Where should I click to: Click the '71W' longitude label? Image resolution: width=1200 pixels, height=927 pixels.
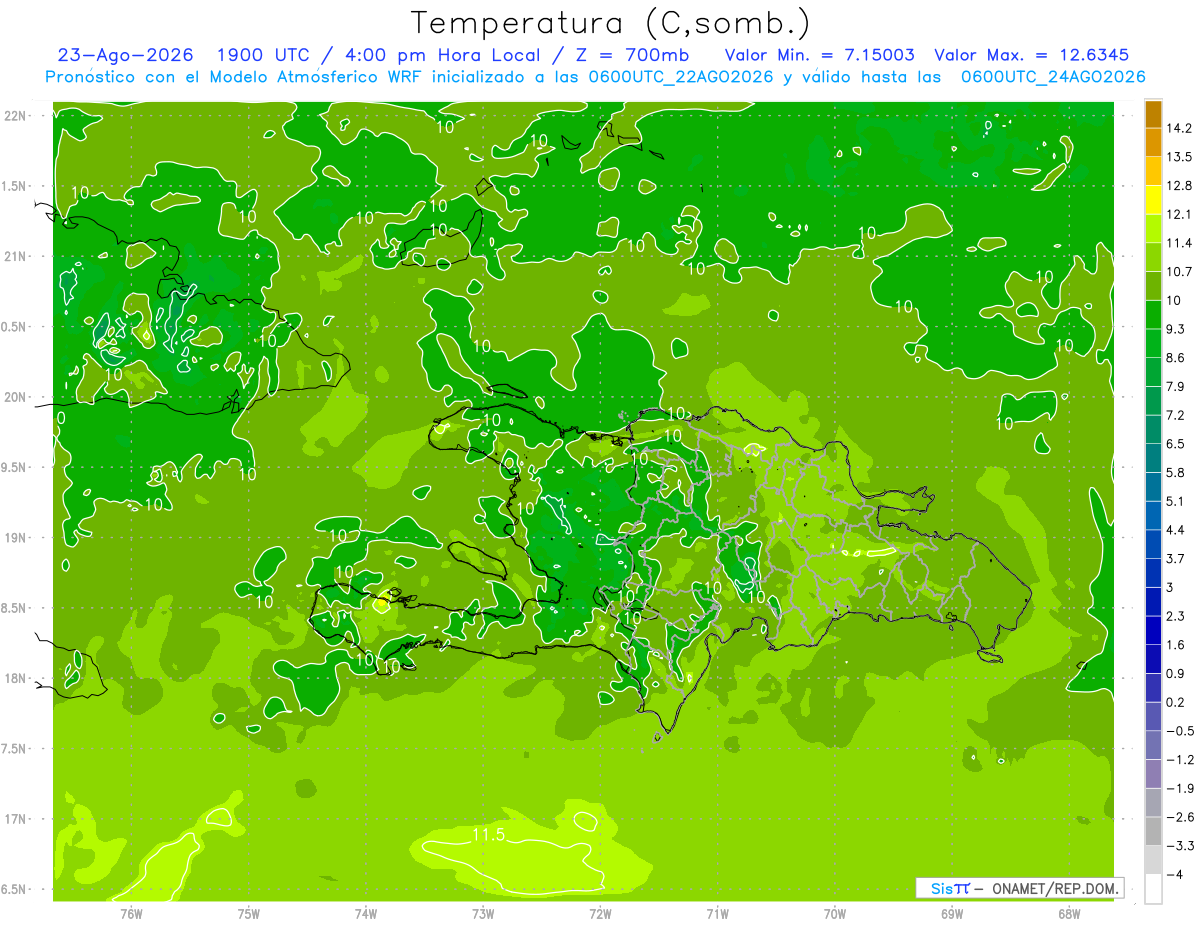(x=717, y=914)
